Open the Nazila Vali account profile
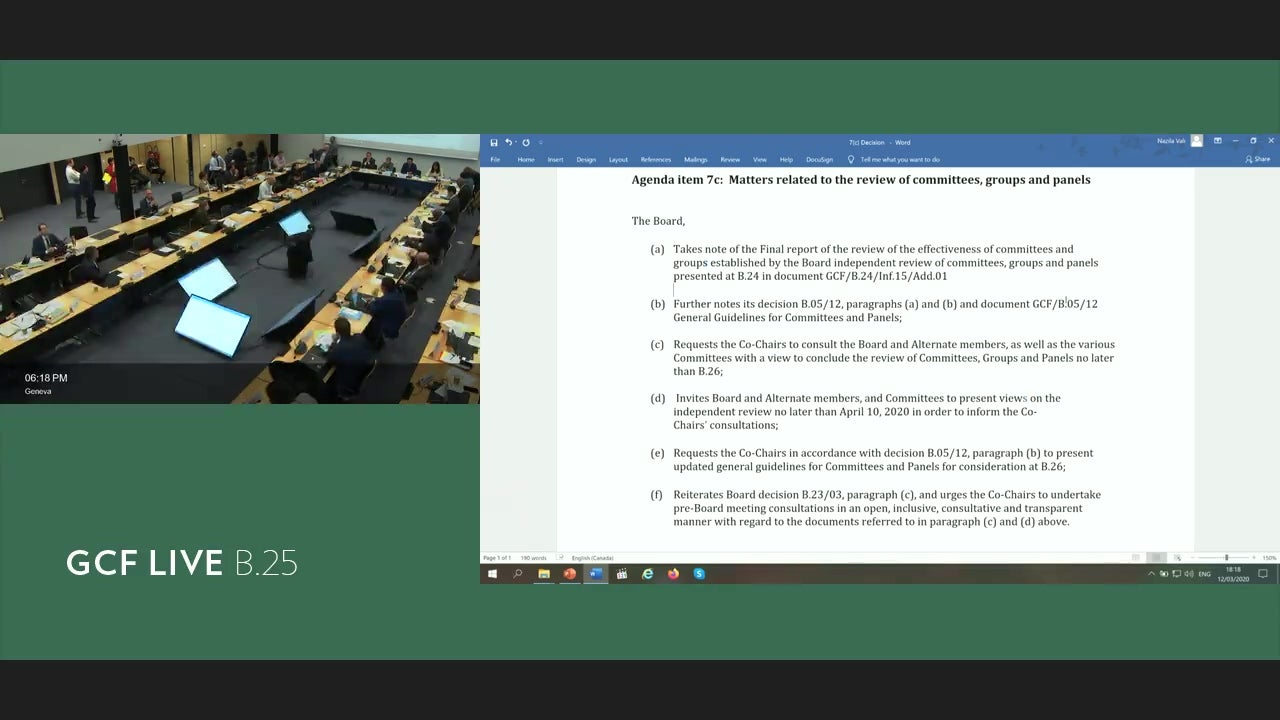Image resolution: width=1280 pixels, height=720 pixels. point(1180,142)
